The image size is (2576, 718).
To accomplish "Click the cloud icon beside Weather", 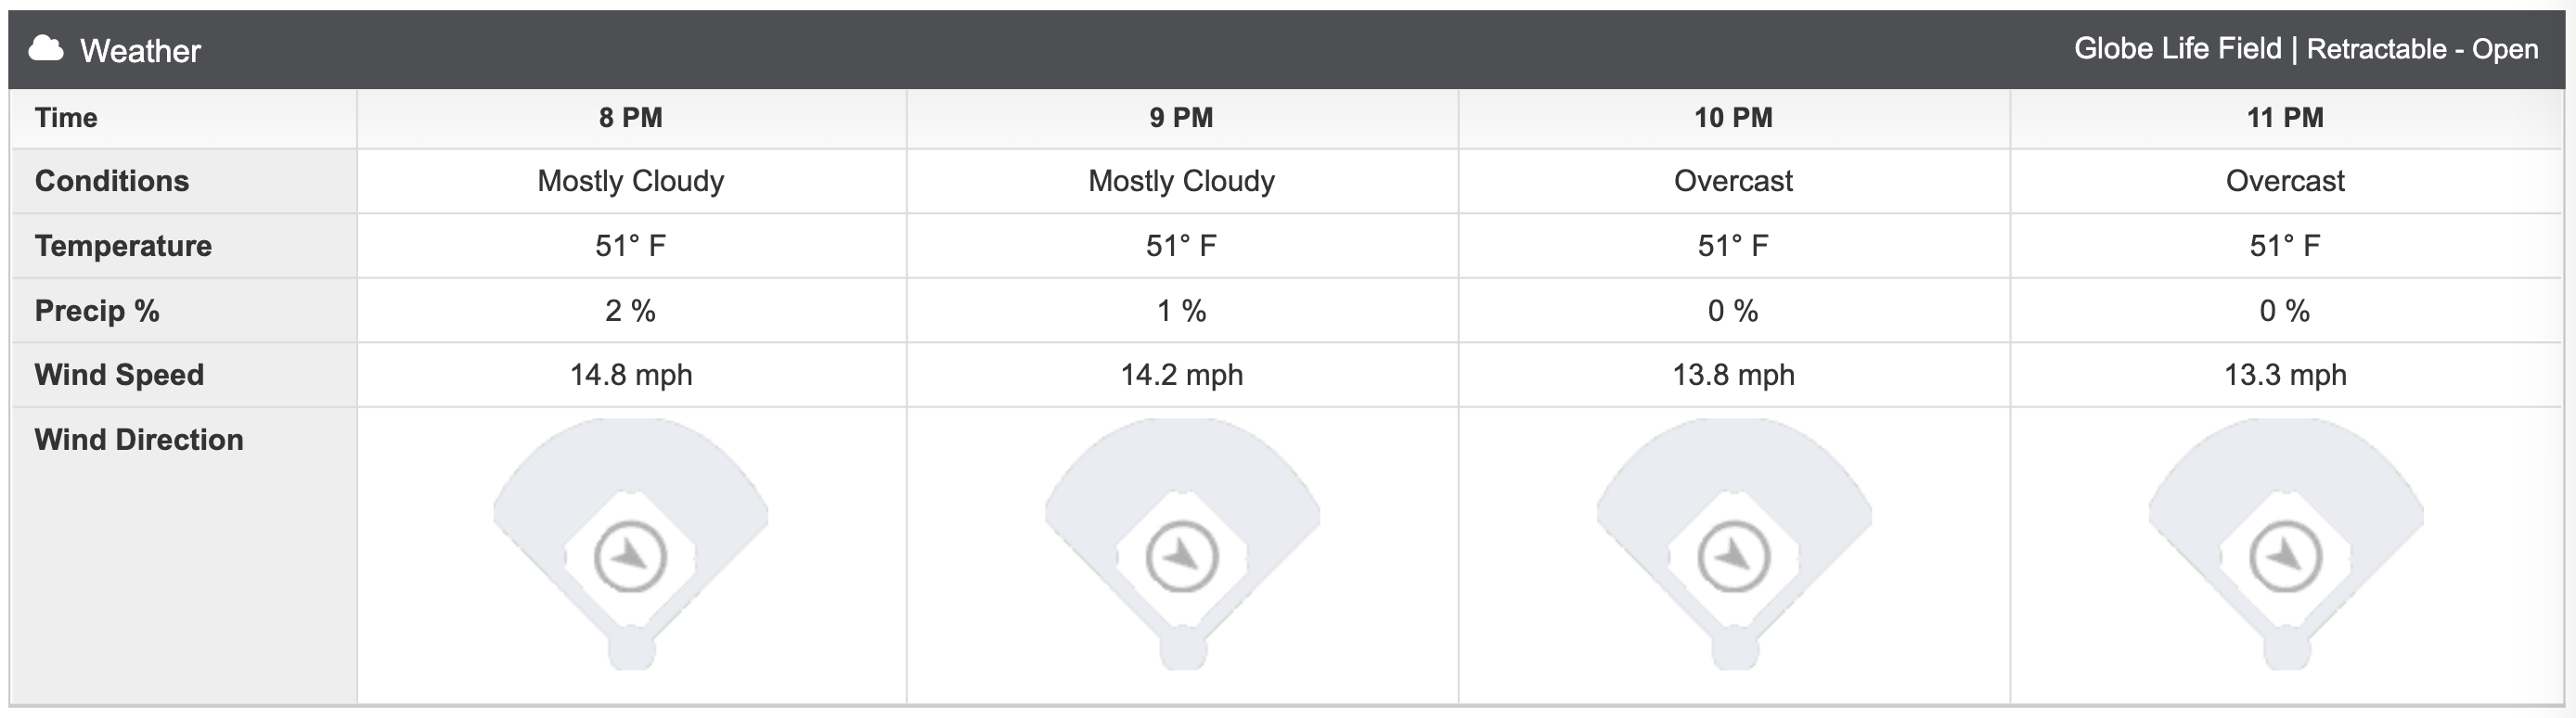I will [x=46, y=48].
